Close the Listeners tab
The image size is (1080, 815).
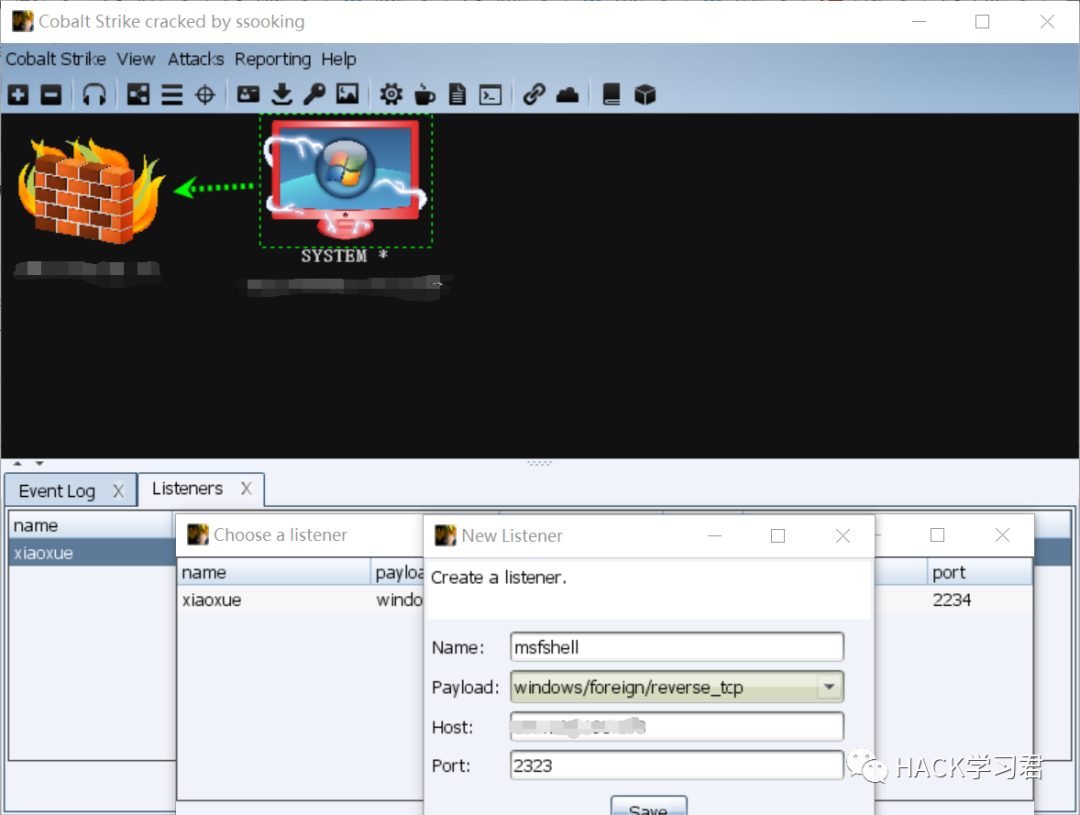(246, 488)
